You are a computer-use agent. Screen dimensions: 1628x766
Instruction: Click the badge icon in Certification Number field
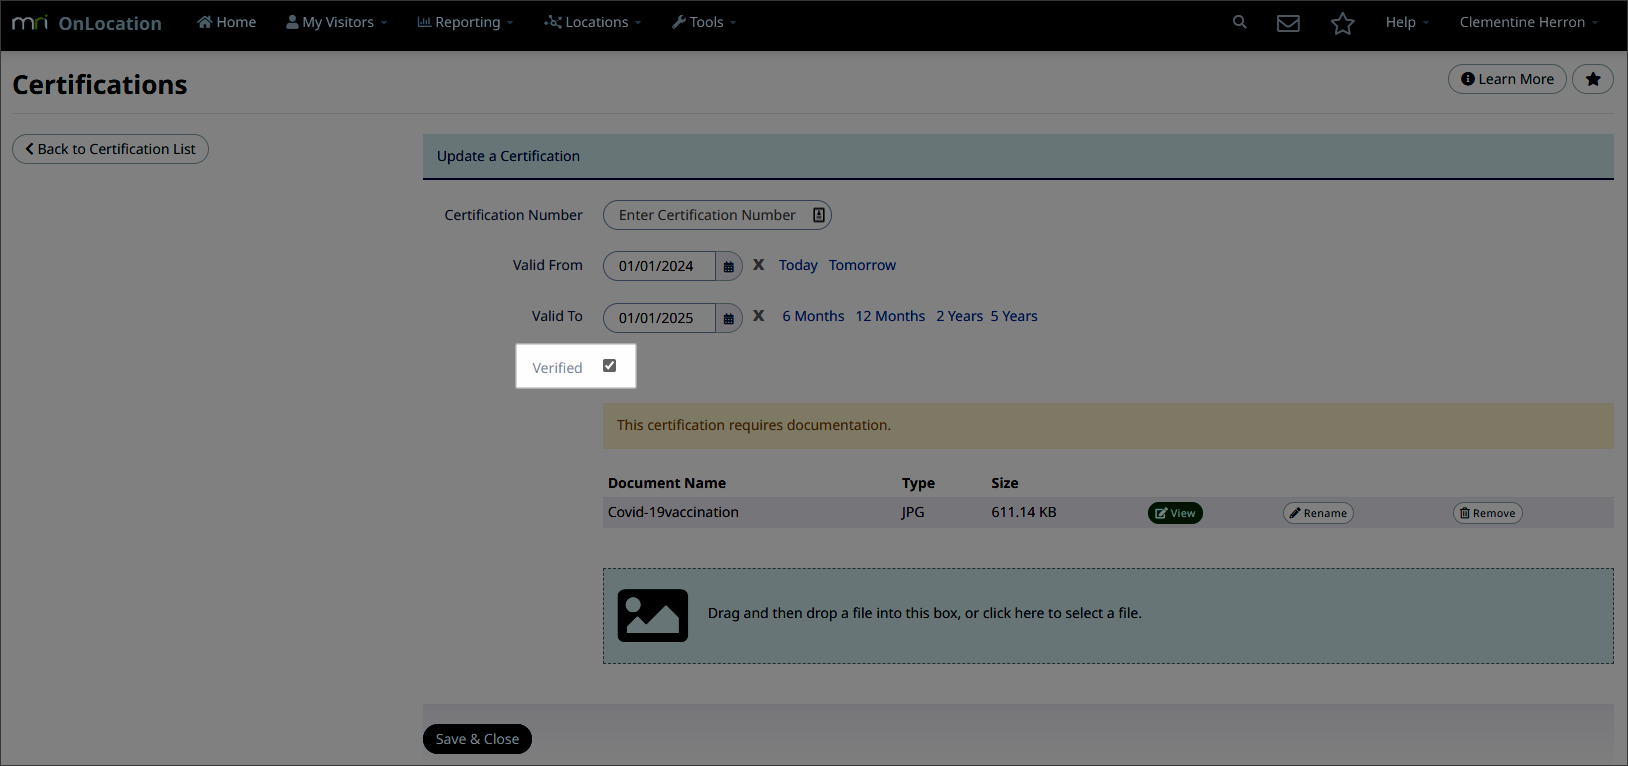click(819, 215)
